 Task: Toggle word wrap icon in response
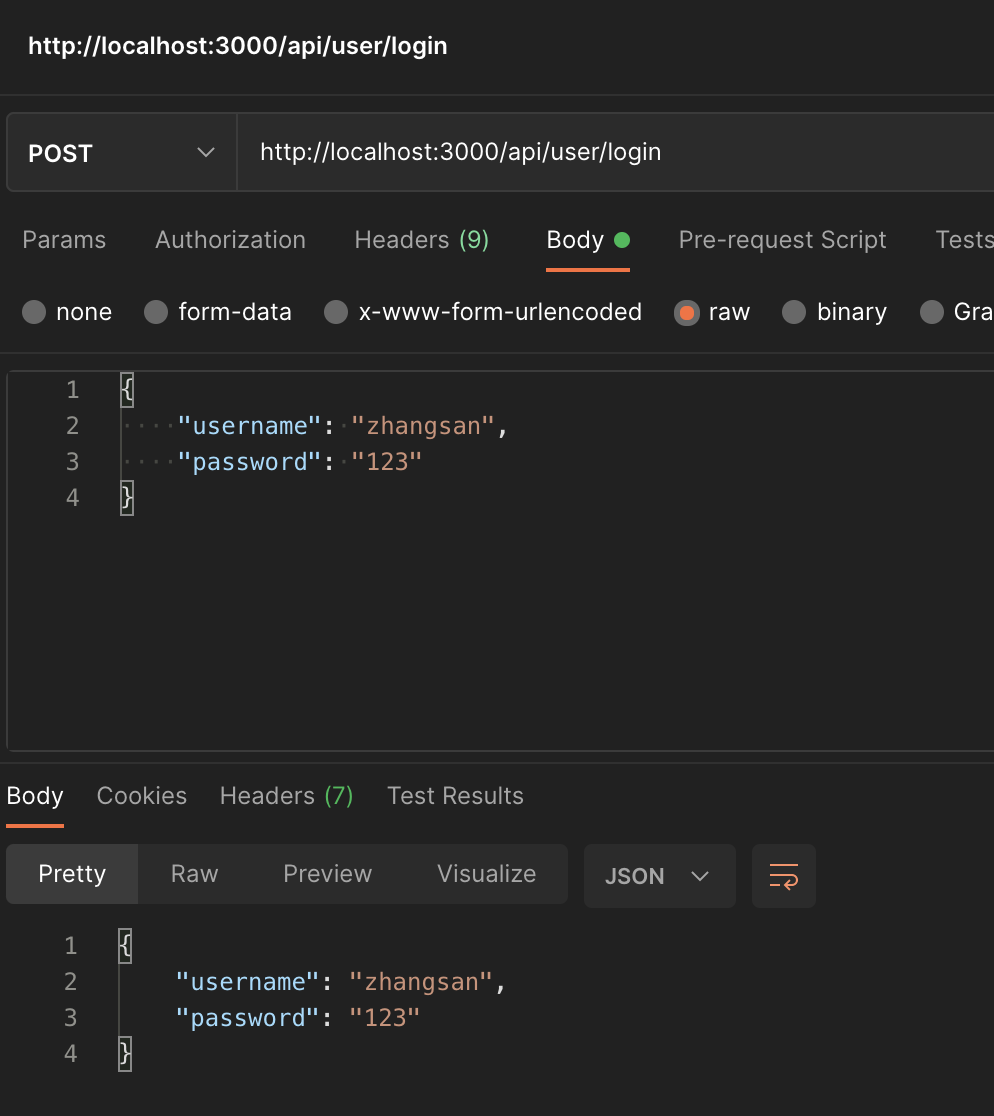pyautogui.click(x=783, y=876)
